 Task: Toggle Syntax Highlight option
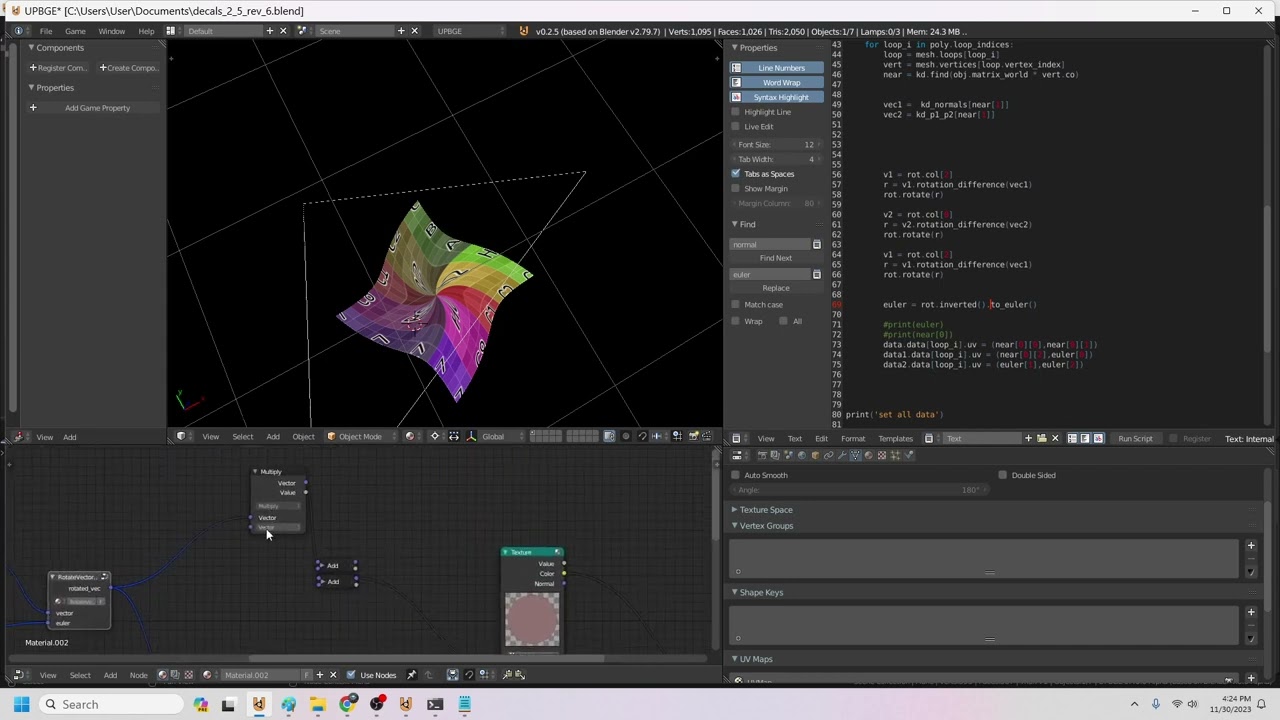tap(777, 97)
